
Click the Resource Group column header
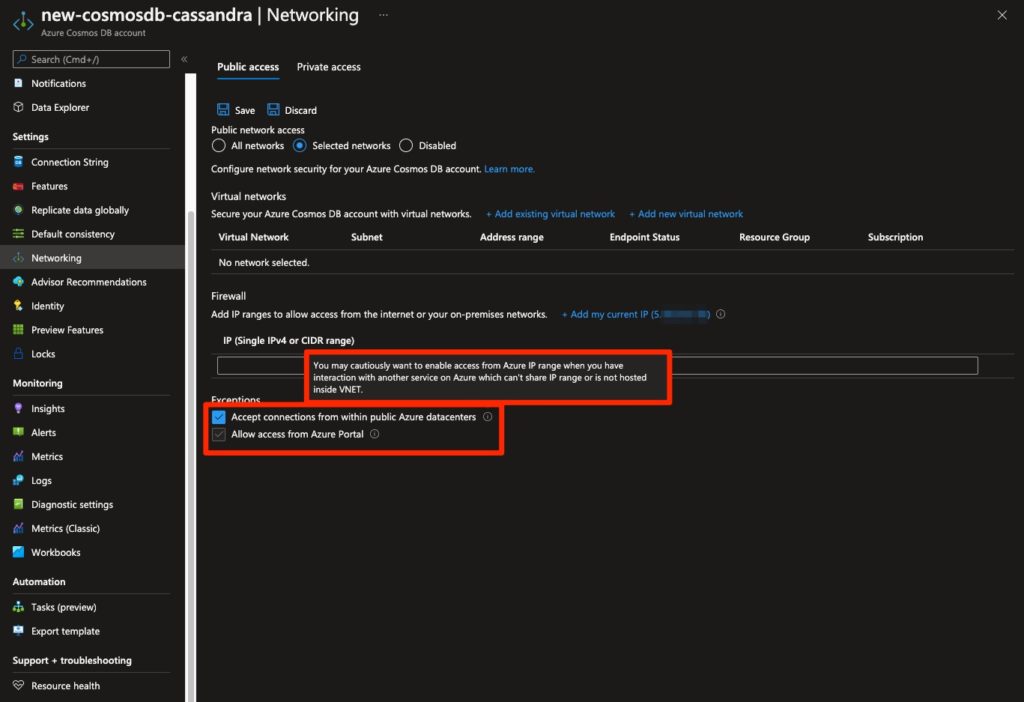tap(775, 237)
